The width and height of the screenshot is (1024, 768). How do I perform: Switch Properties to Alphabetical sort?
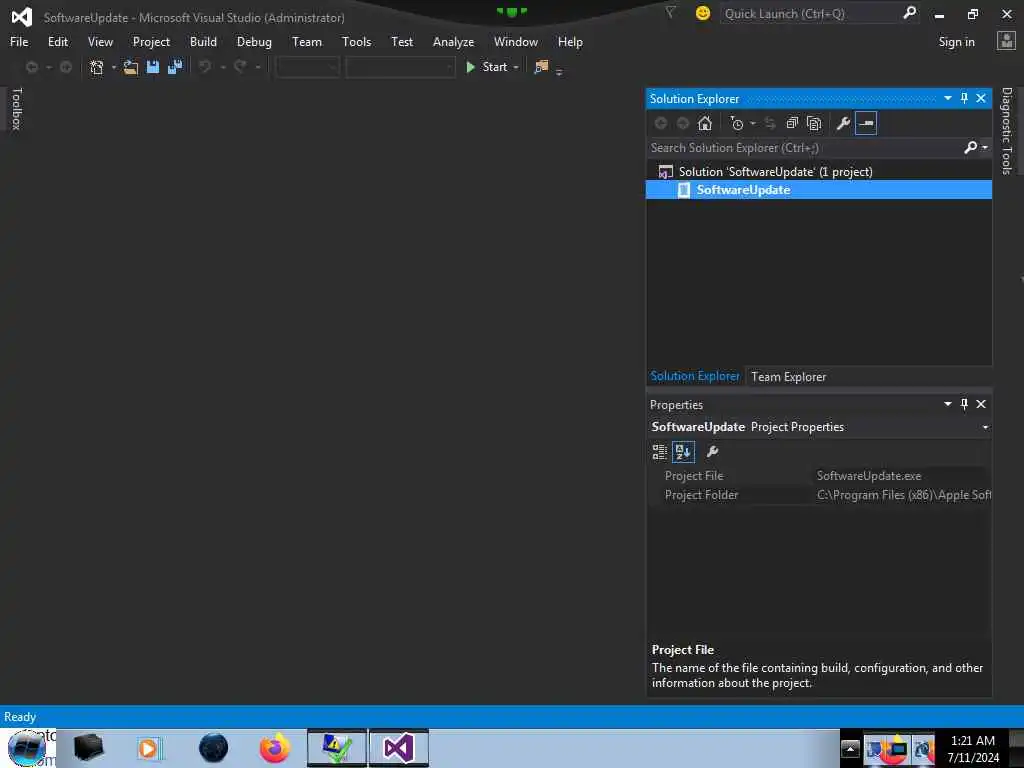click(x=683, y=452)
